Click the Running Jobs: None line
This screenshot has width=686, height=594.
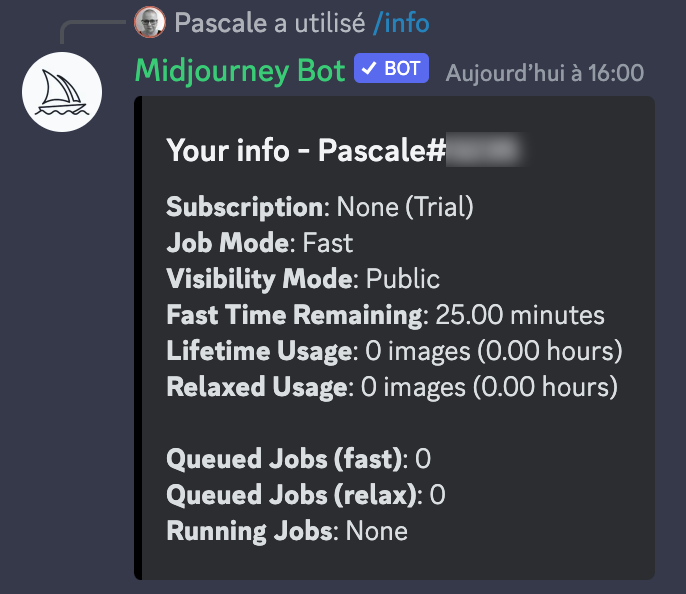coord(286,531)
